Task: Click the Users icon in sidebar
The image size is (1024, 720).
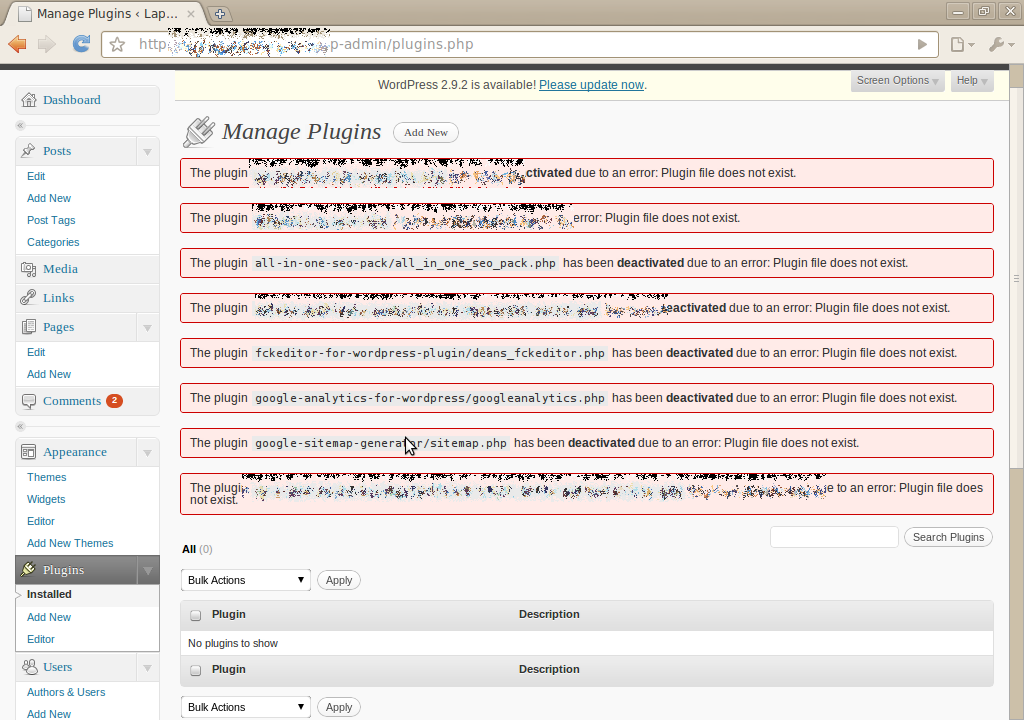Action: tap(29, 667)
